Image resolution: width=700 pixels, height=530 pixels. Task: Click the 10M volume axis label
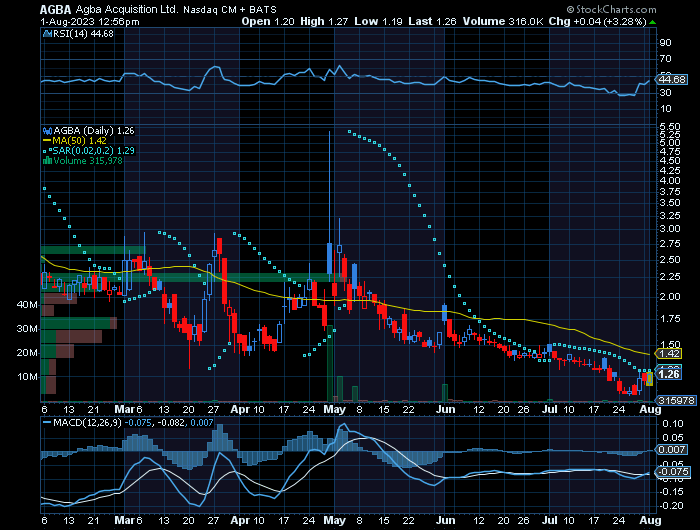27,376
